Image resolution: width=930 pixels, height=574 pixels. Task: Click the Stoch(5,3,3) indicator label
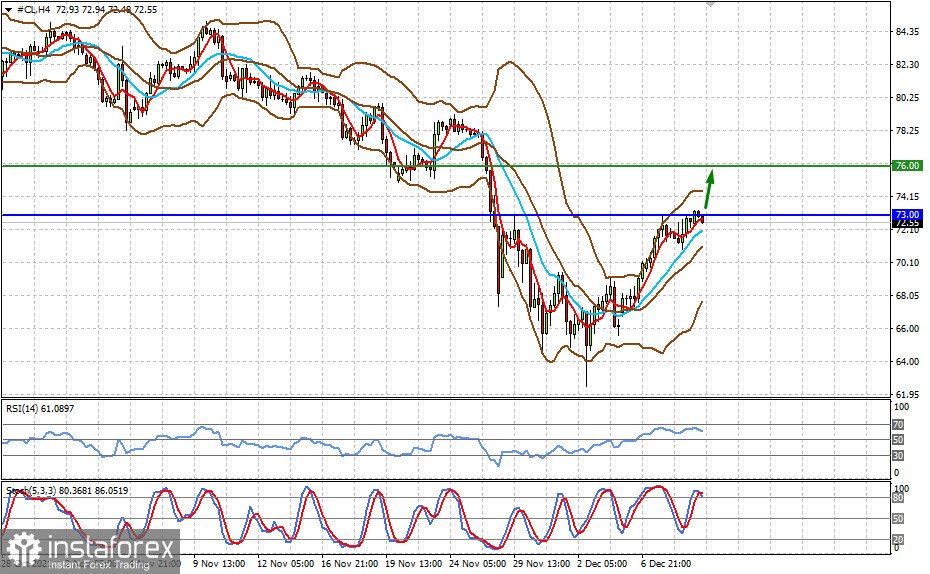tap(66, 490)
